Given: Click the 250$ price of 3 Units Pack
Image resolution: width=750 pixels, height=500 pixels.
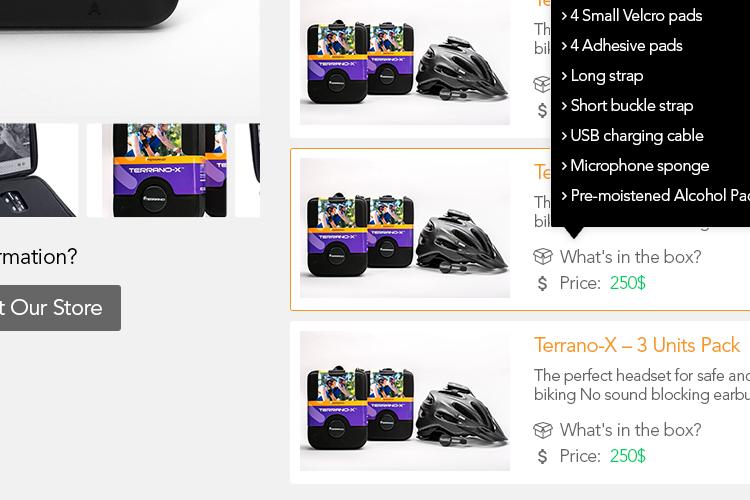Looking at the screenshot, I should coord(628,456).
